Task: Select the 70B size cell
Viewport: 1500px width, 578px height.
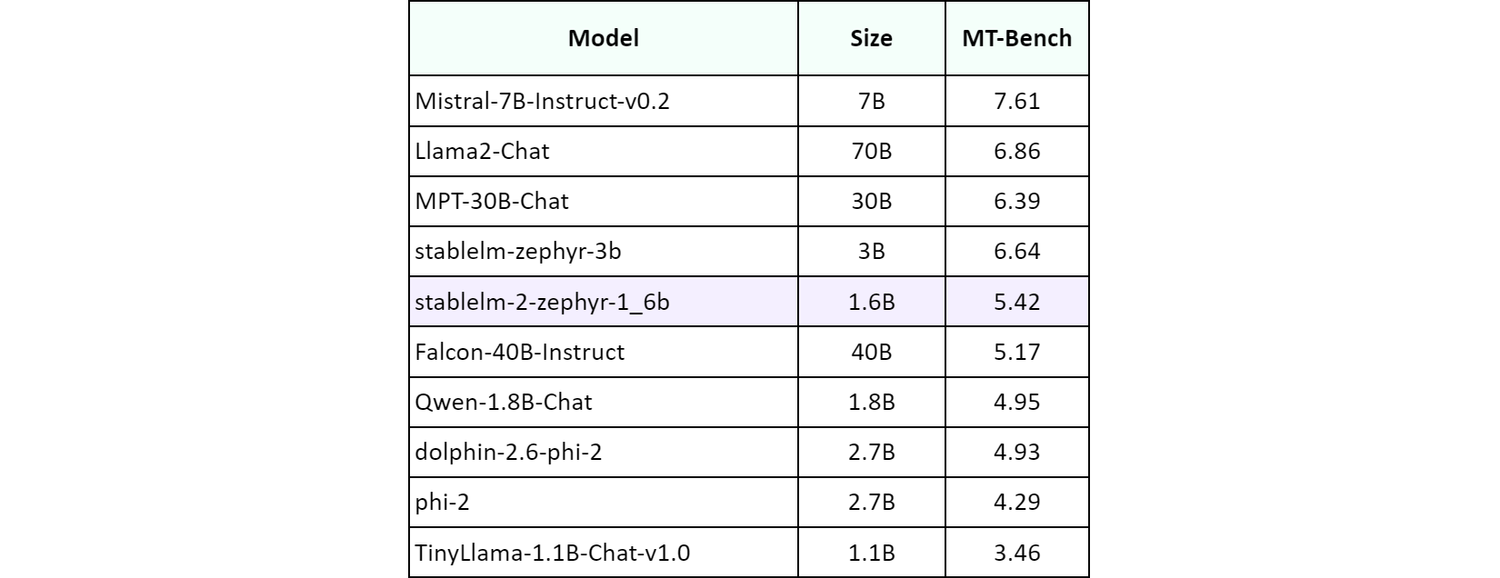Action: point(871,151)
